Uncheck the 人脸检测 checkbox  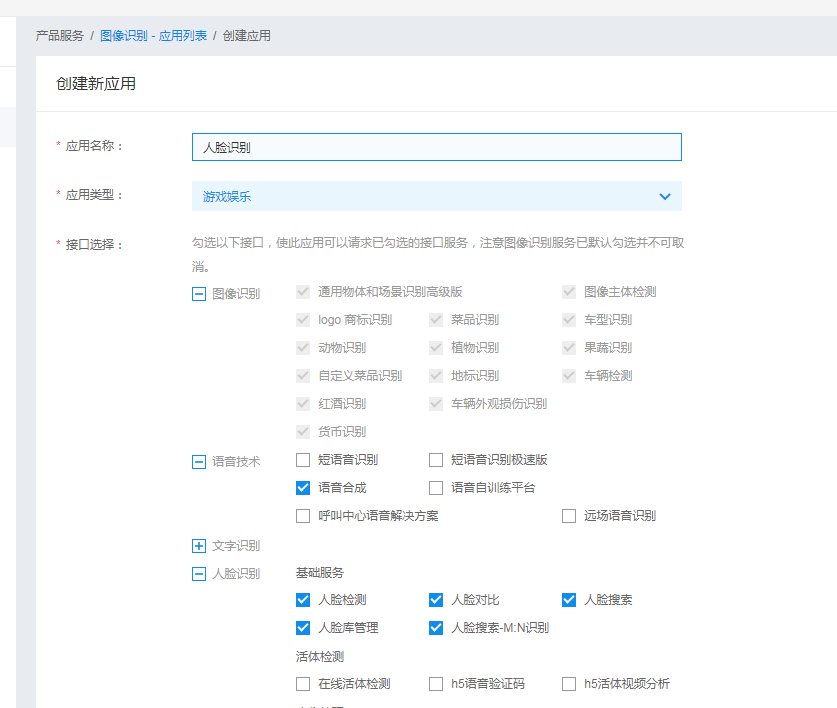coord(303,600)
